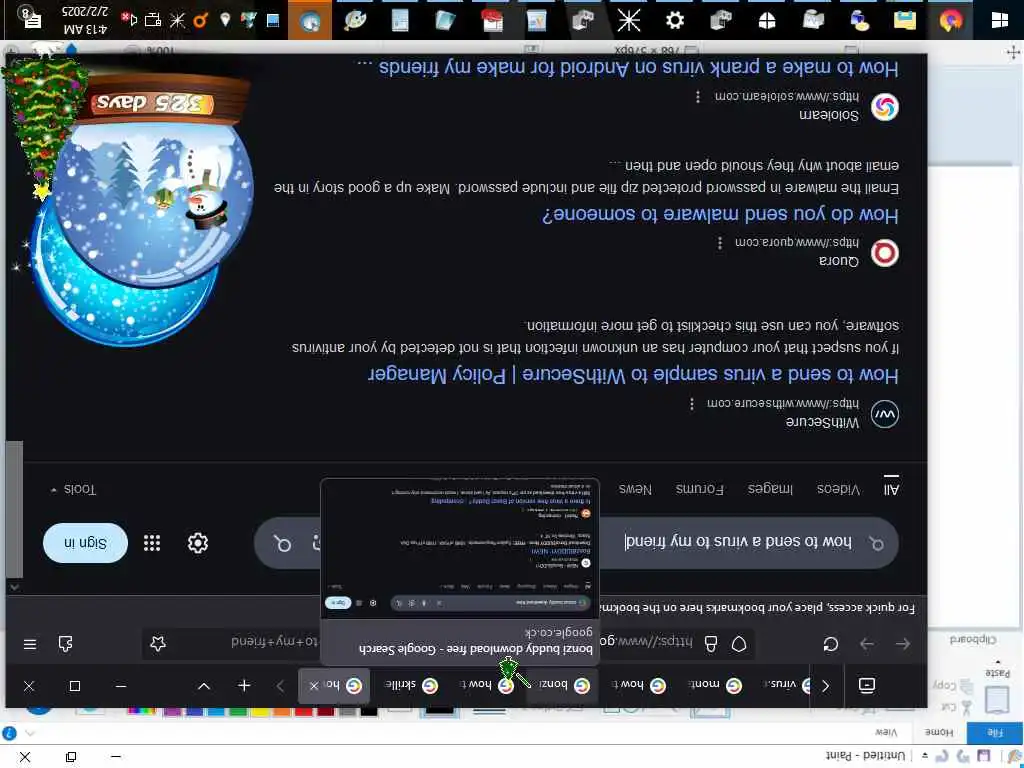Open the Google apps grid icon
Image resolution: width=1024 pixels, height=768 pixels.
[x=152, y=543]
